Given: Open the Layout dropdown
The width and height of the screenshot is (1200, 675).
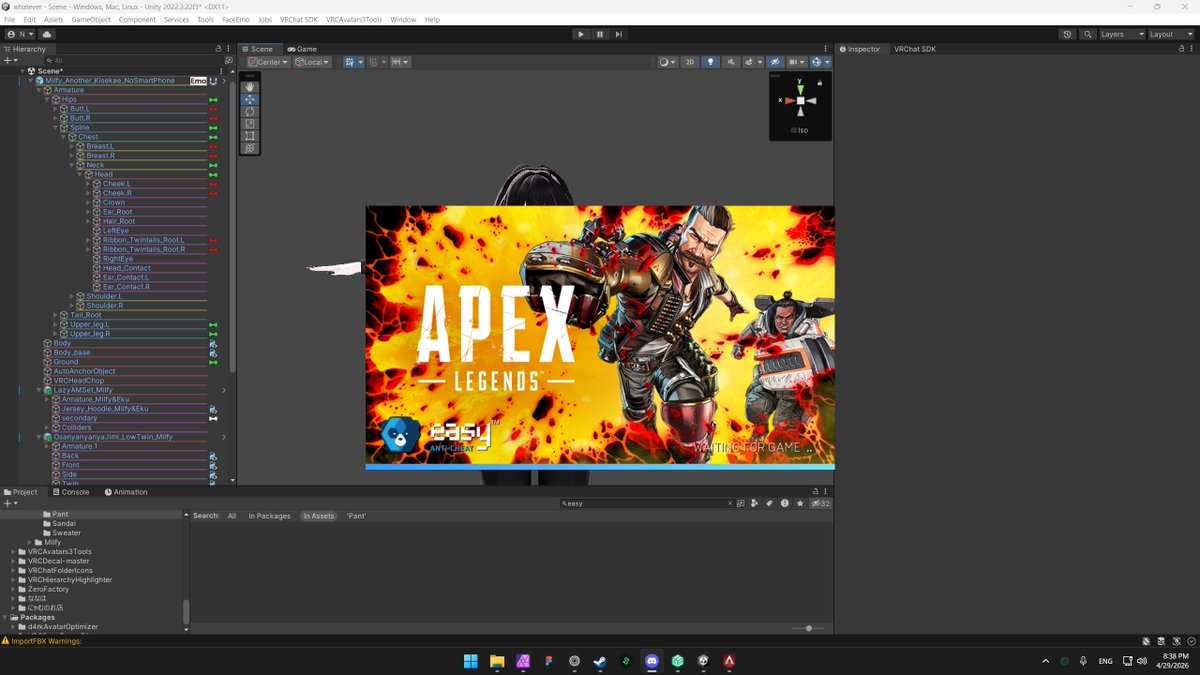Looking at the screenshot, I should point(1169,34).
